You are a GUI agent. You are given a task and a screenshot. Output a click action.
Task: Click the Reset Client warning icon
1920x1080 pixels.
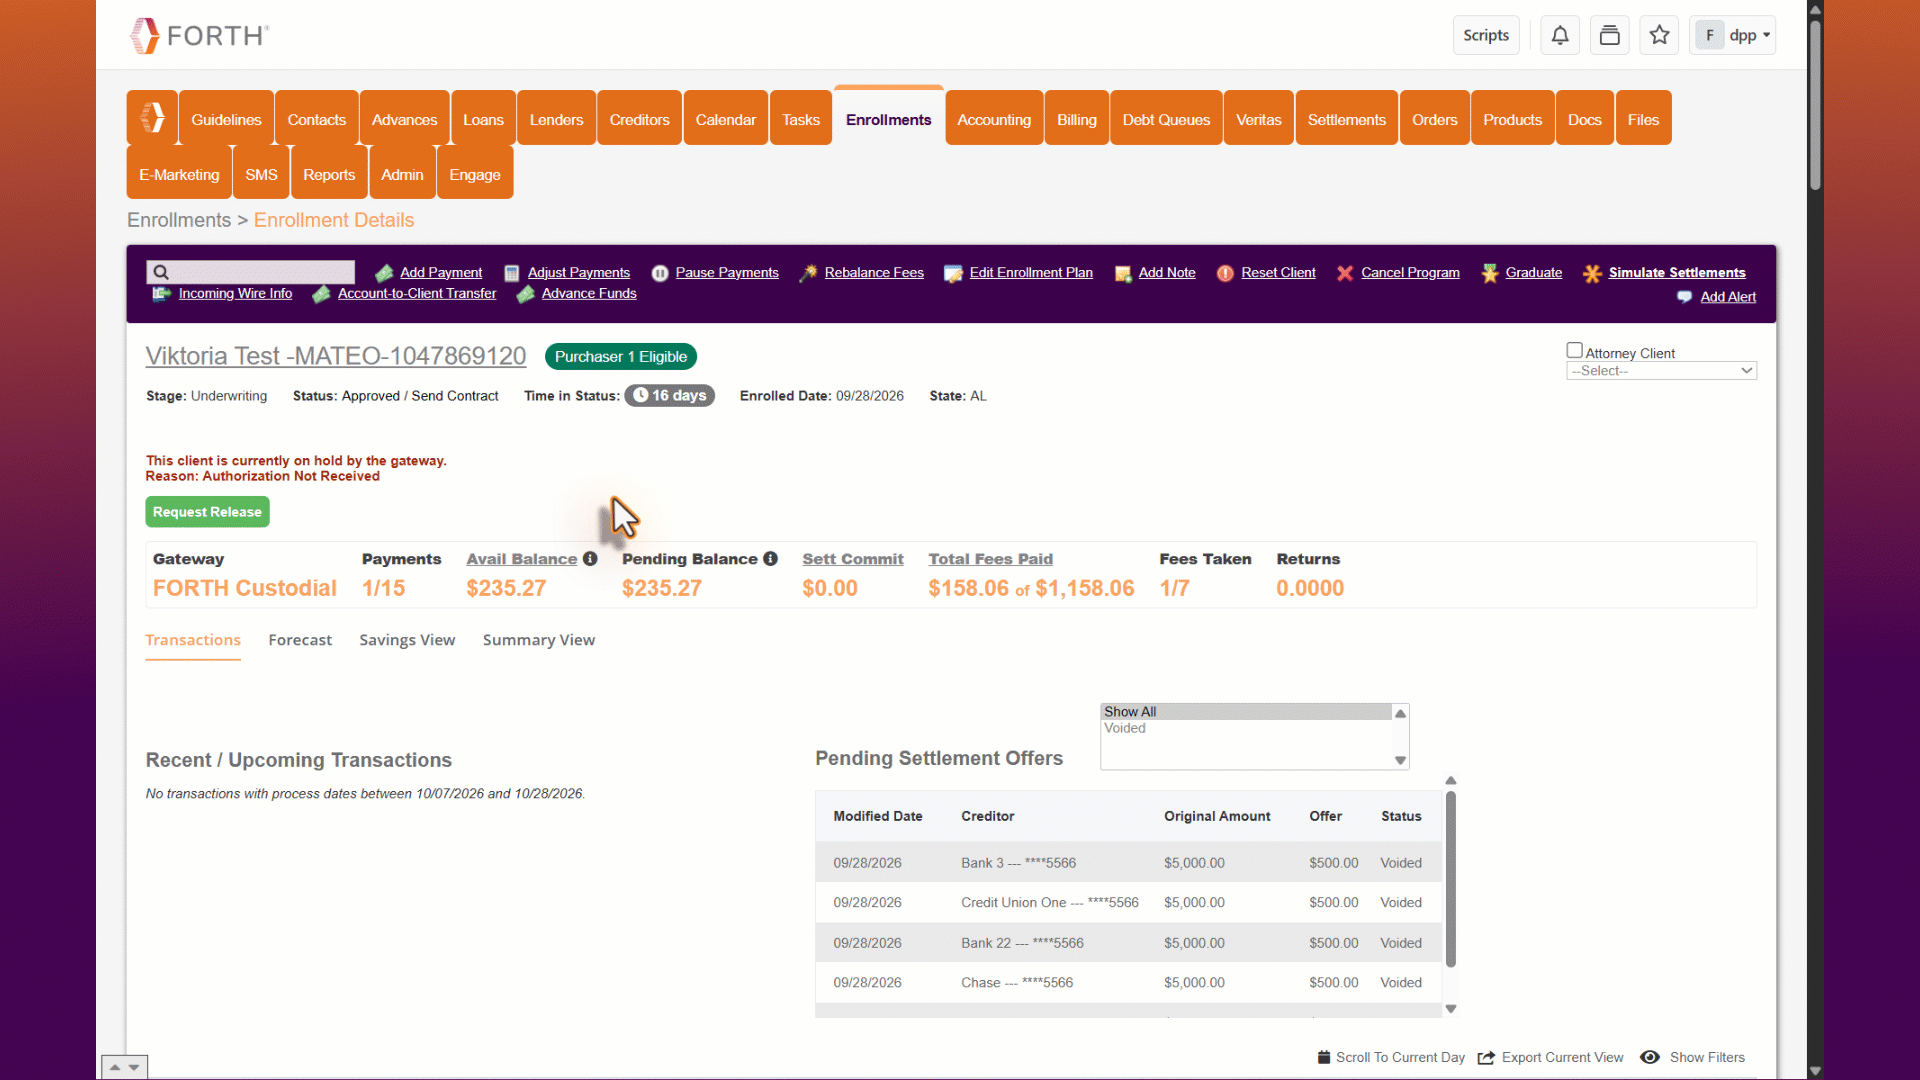click(x=1225, y=273)
